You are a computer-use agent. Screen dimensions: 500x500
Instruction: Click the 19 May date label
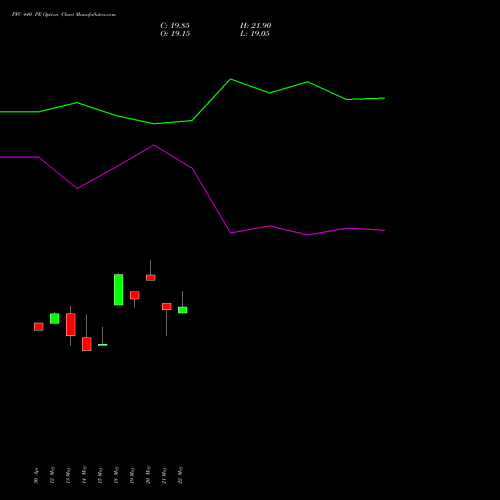pyautogui.click(x=132, y=475)
